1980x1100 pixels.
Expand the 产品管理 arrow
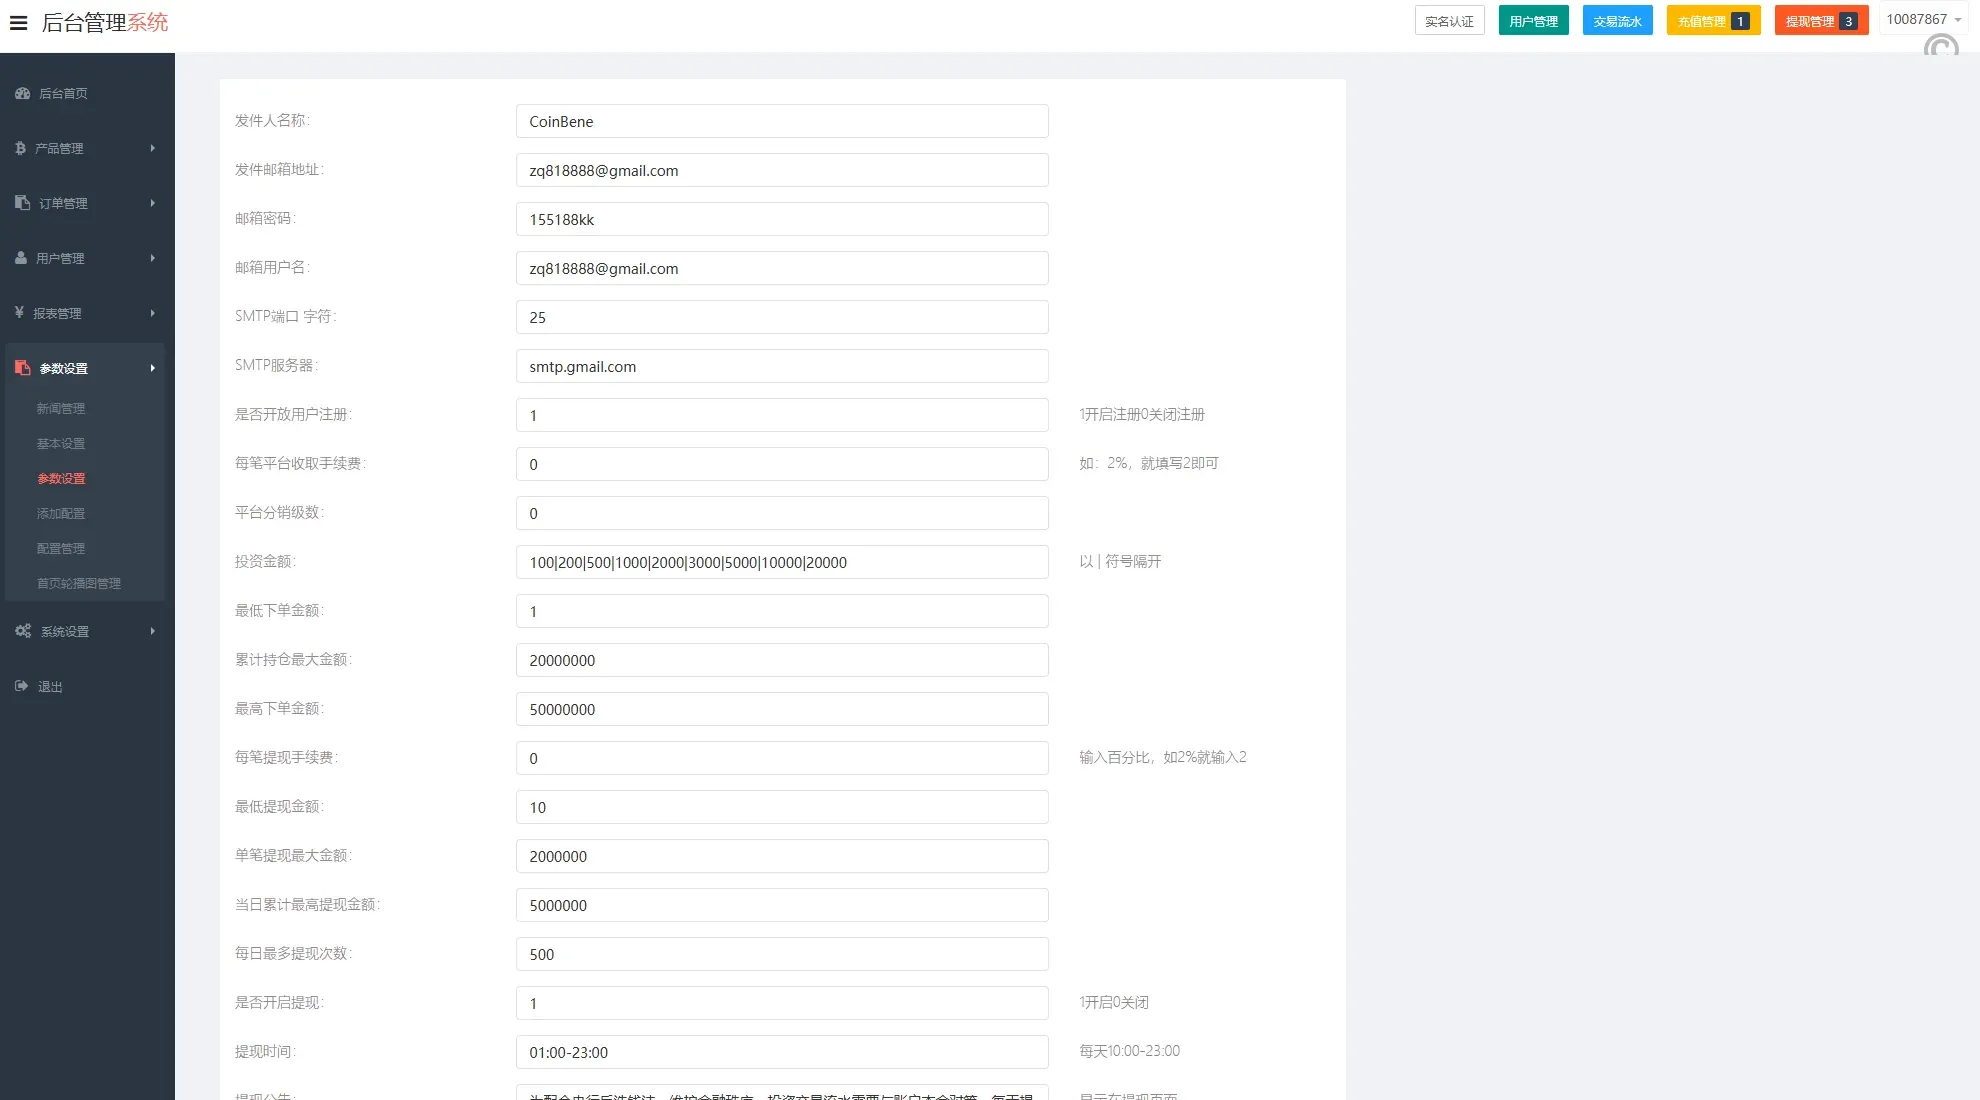(152, 148)
